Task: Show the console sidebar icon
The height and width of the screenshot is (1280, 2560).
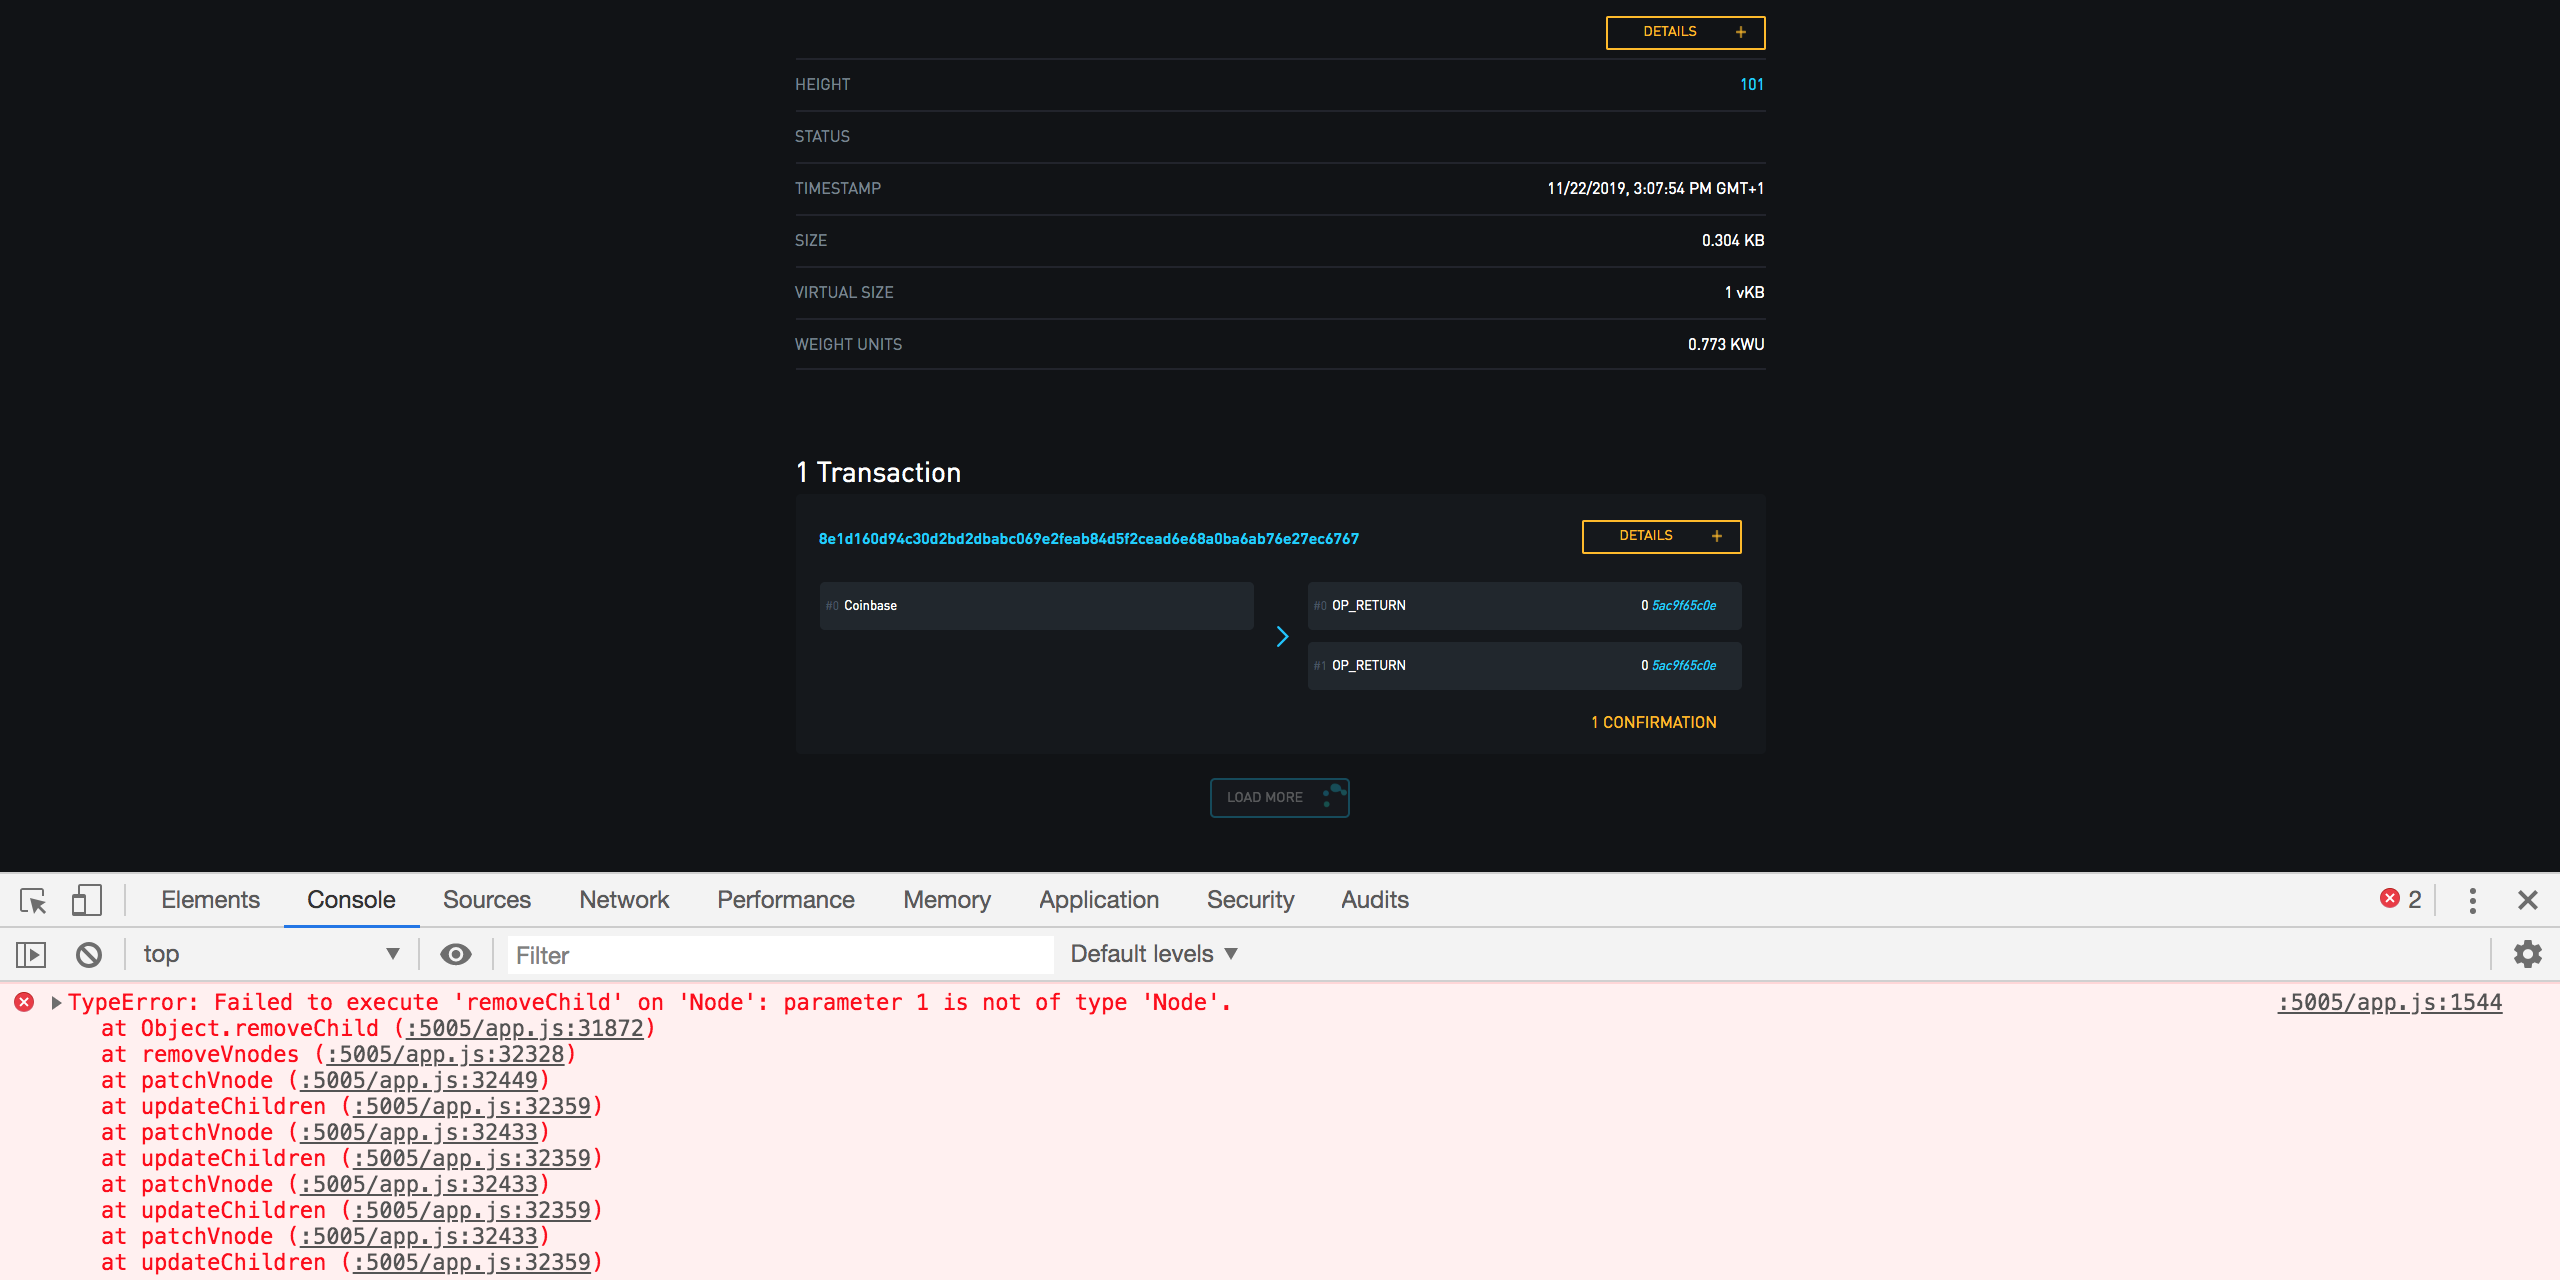Action: 31,954
